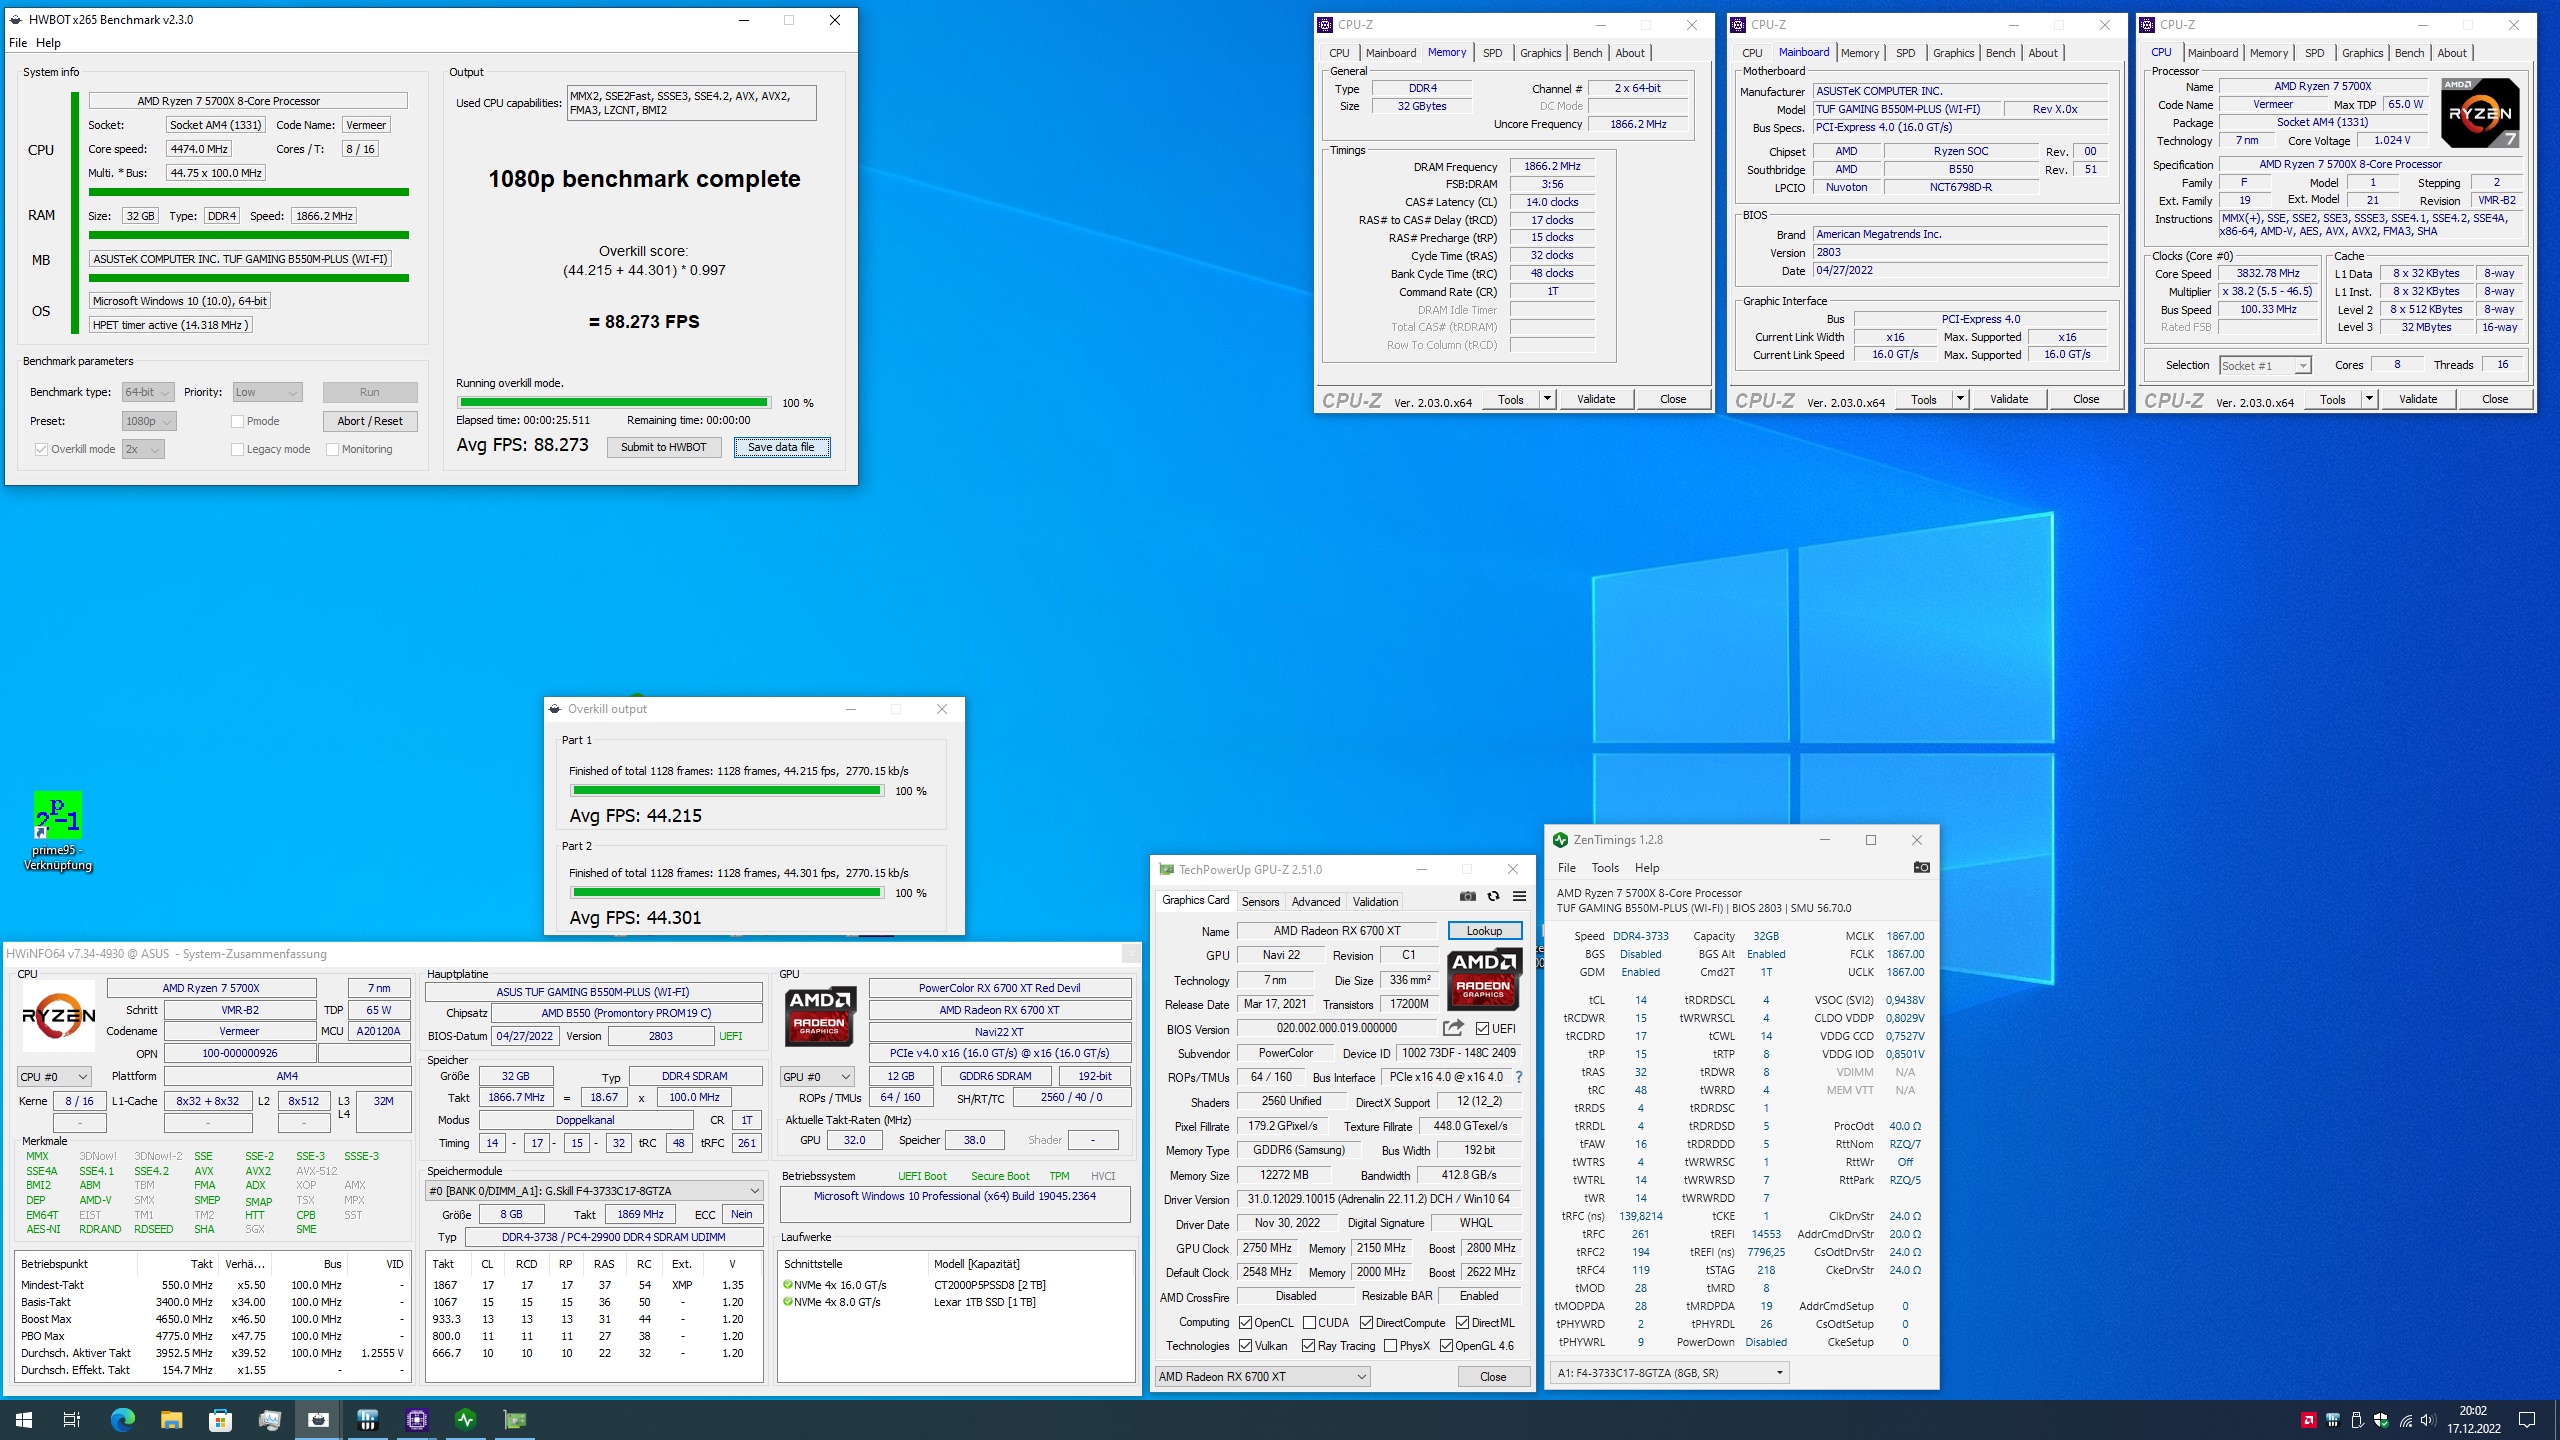This screenshot has width=2560, height=1440.
Task: Open volume control in system tray
Action: click(x=2430, y=1420)
